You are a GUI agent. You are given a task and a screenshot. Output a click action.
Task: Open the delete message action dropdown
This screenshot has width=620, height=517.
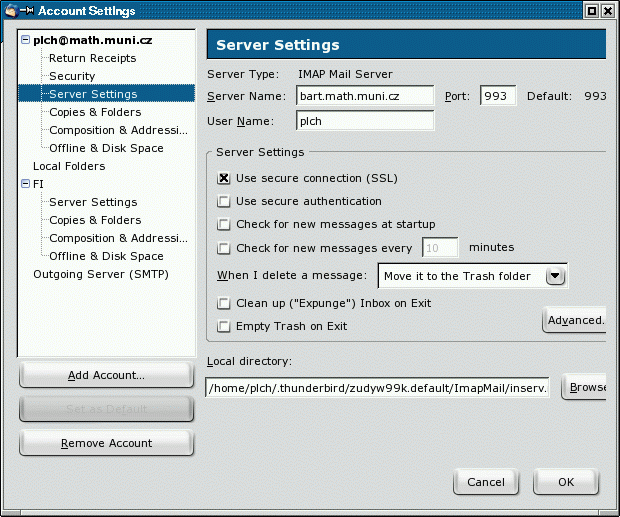555,275
